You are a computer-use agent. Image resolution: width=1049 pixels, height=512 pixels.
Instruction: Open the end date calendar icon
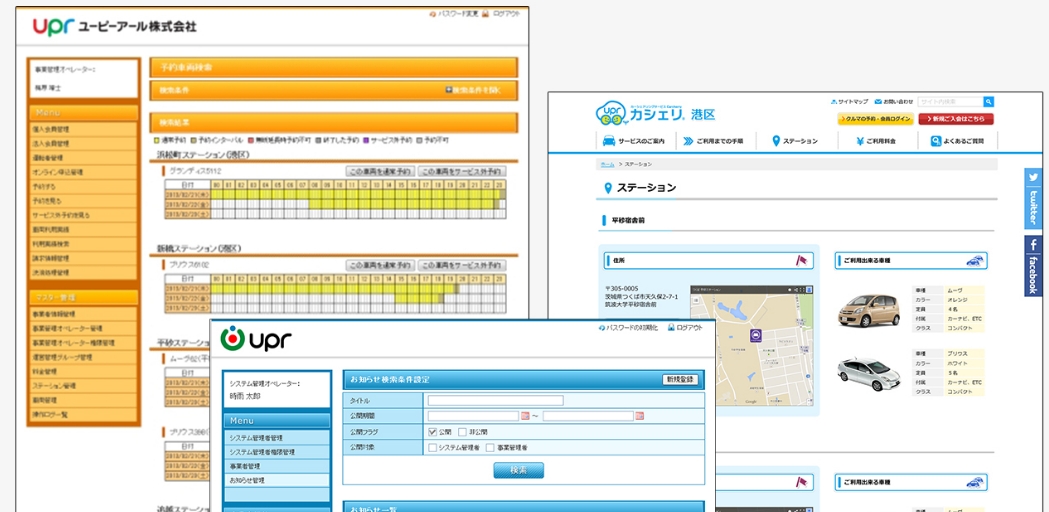pos(640,416)
